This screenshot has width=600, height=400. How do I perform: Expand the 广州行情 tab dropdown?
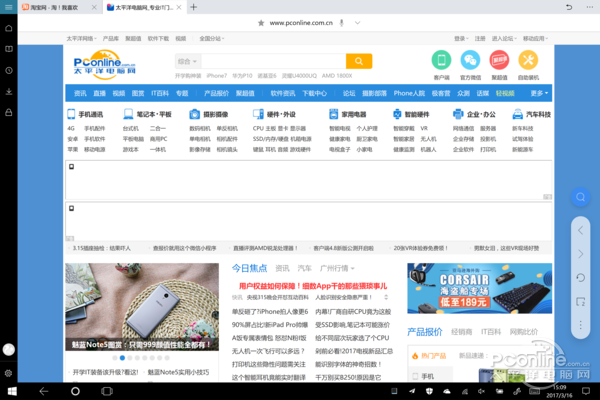coord(337,268)
